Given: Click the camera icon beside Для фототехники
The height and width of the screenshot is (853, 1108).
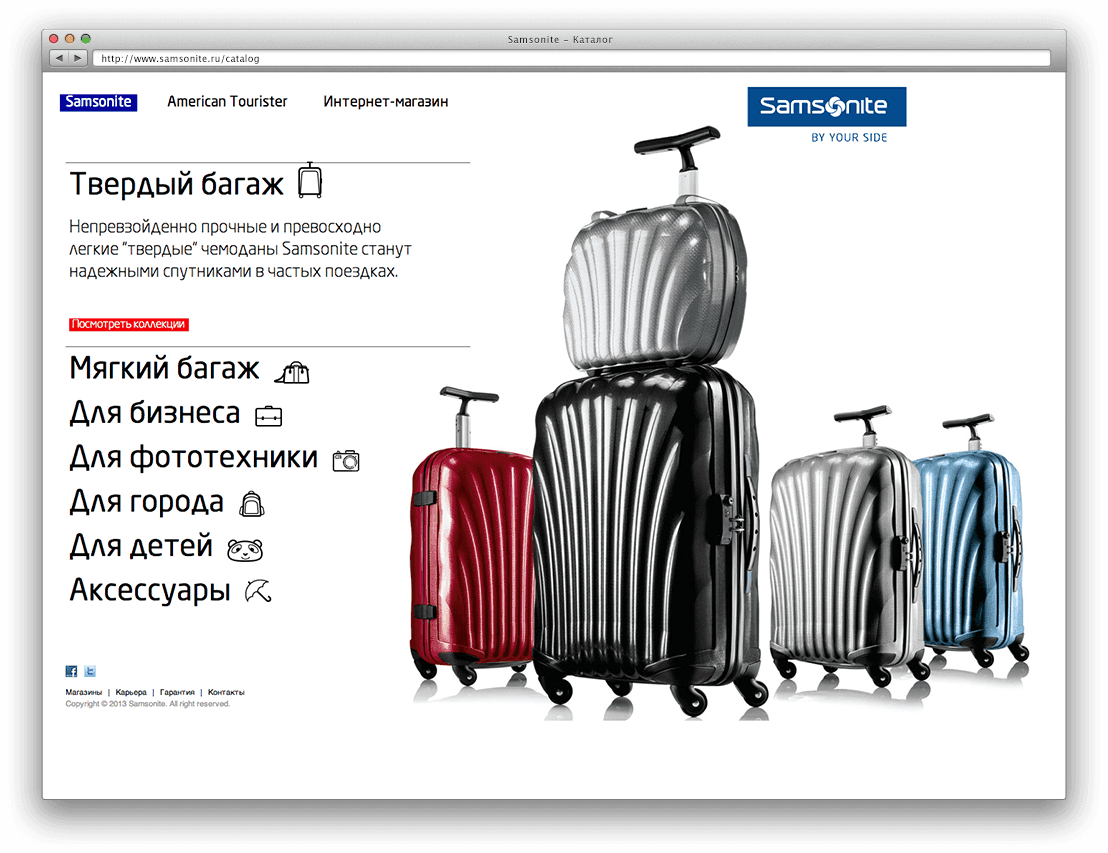Looking at the screenshot, I should click(x=346, y=461).
